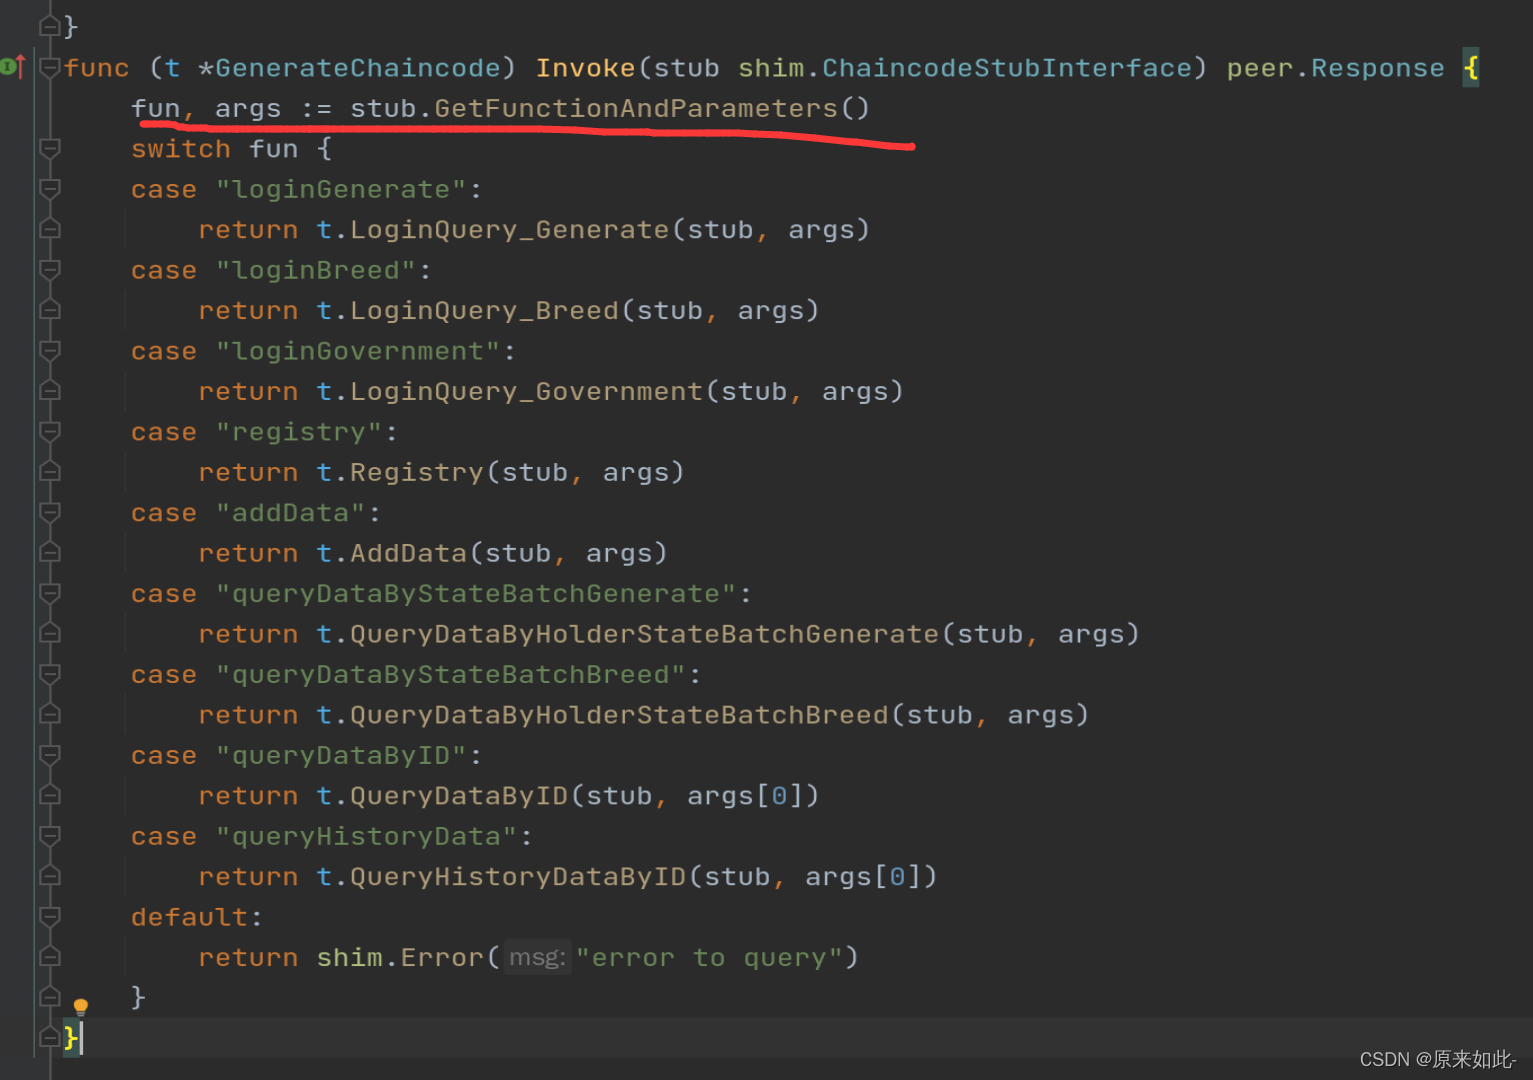Collapse the Invoke function fold marker
Viewport: 1533px width, 1080px height.
(x=49, y=68)
